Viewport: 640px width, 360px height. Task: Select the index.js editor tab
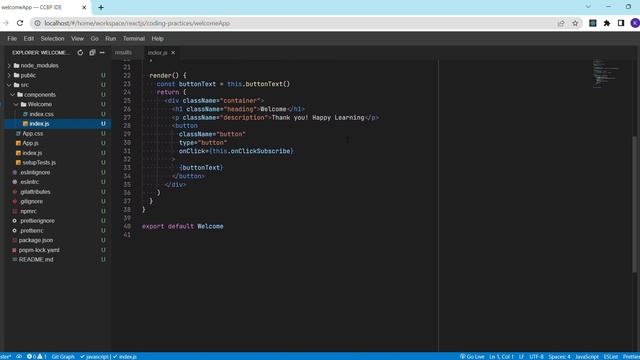[x=158, y=53]
